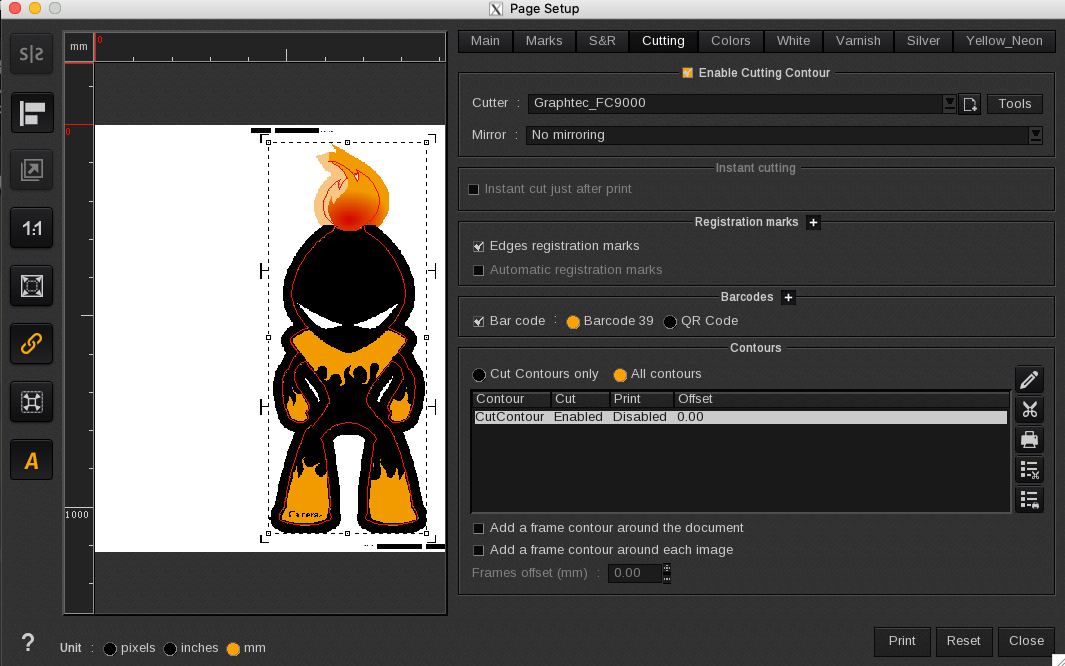
Task: Expand the Registration marks options with the plus
Action: tap(813, 222)
